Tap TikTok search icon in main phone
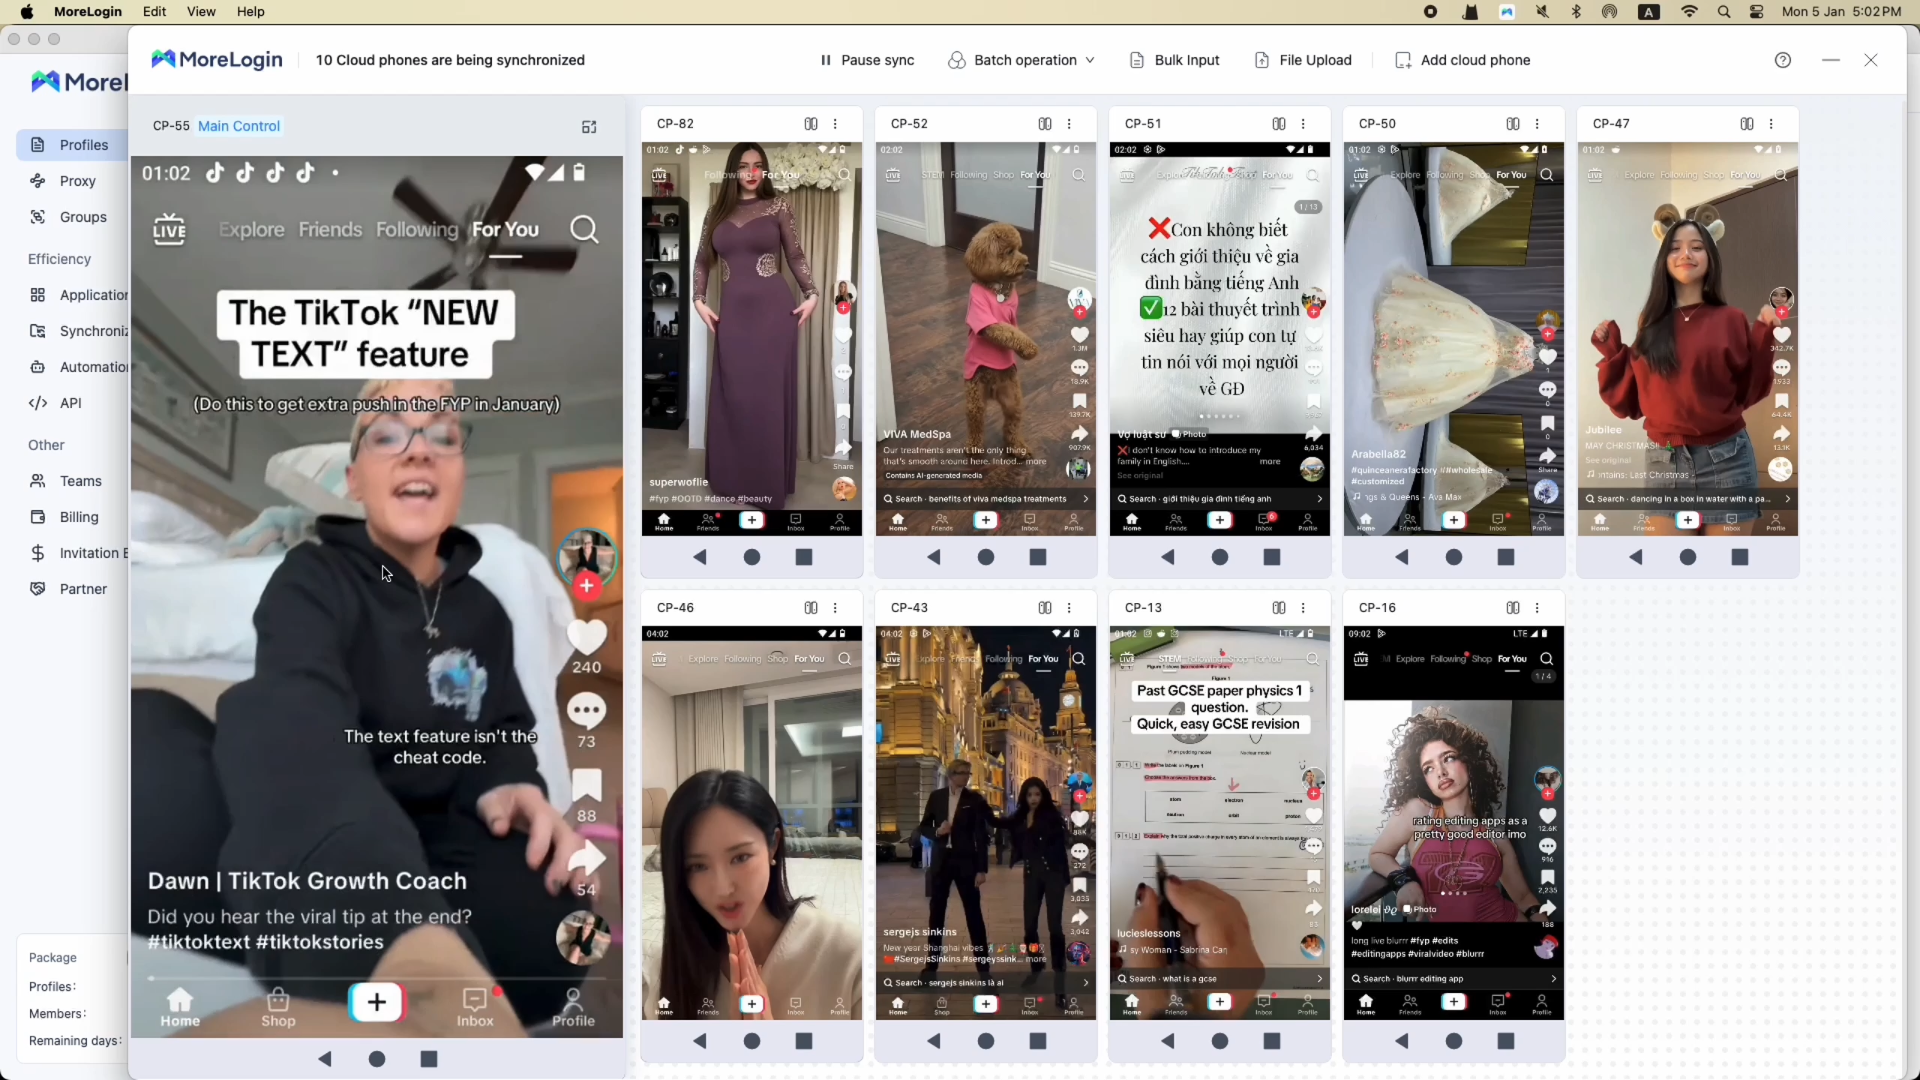 [584, 230]
